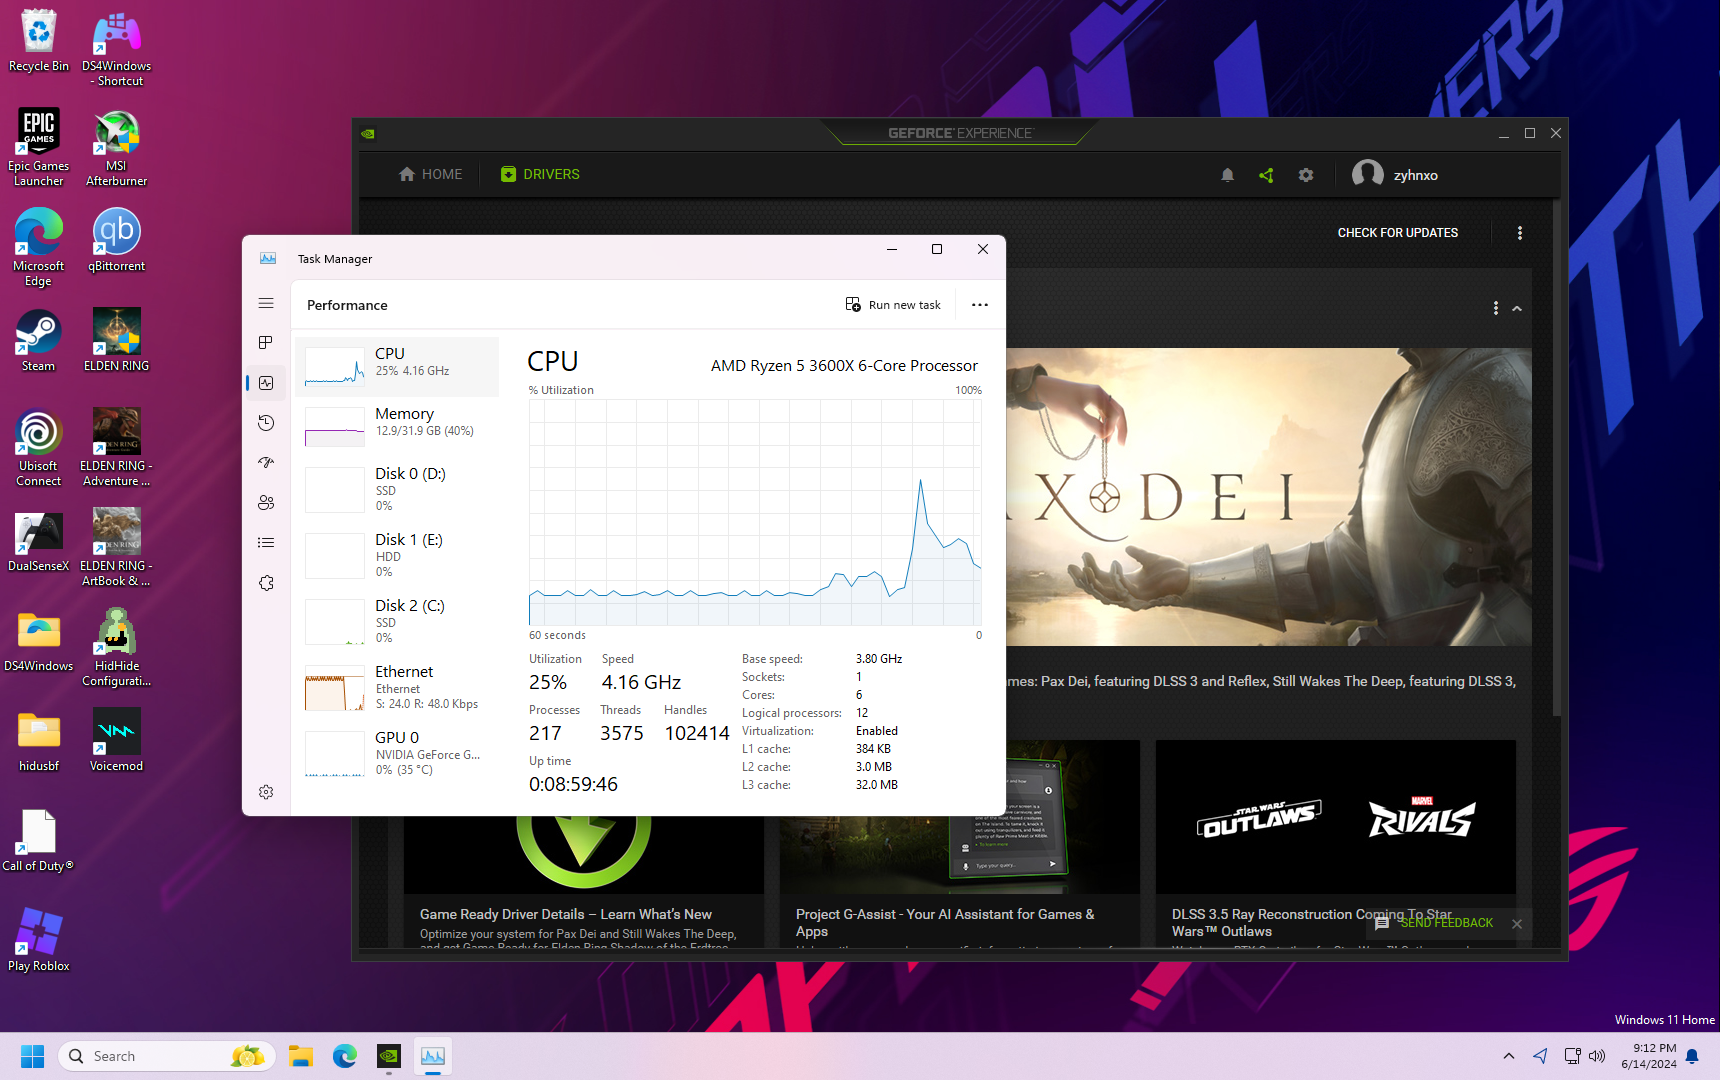
Task: Select Steam desktop icon
Action: tap(39, 340)
